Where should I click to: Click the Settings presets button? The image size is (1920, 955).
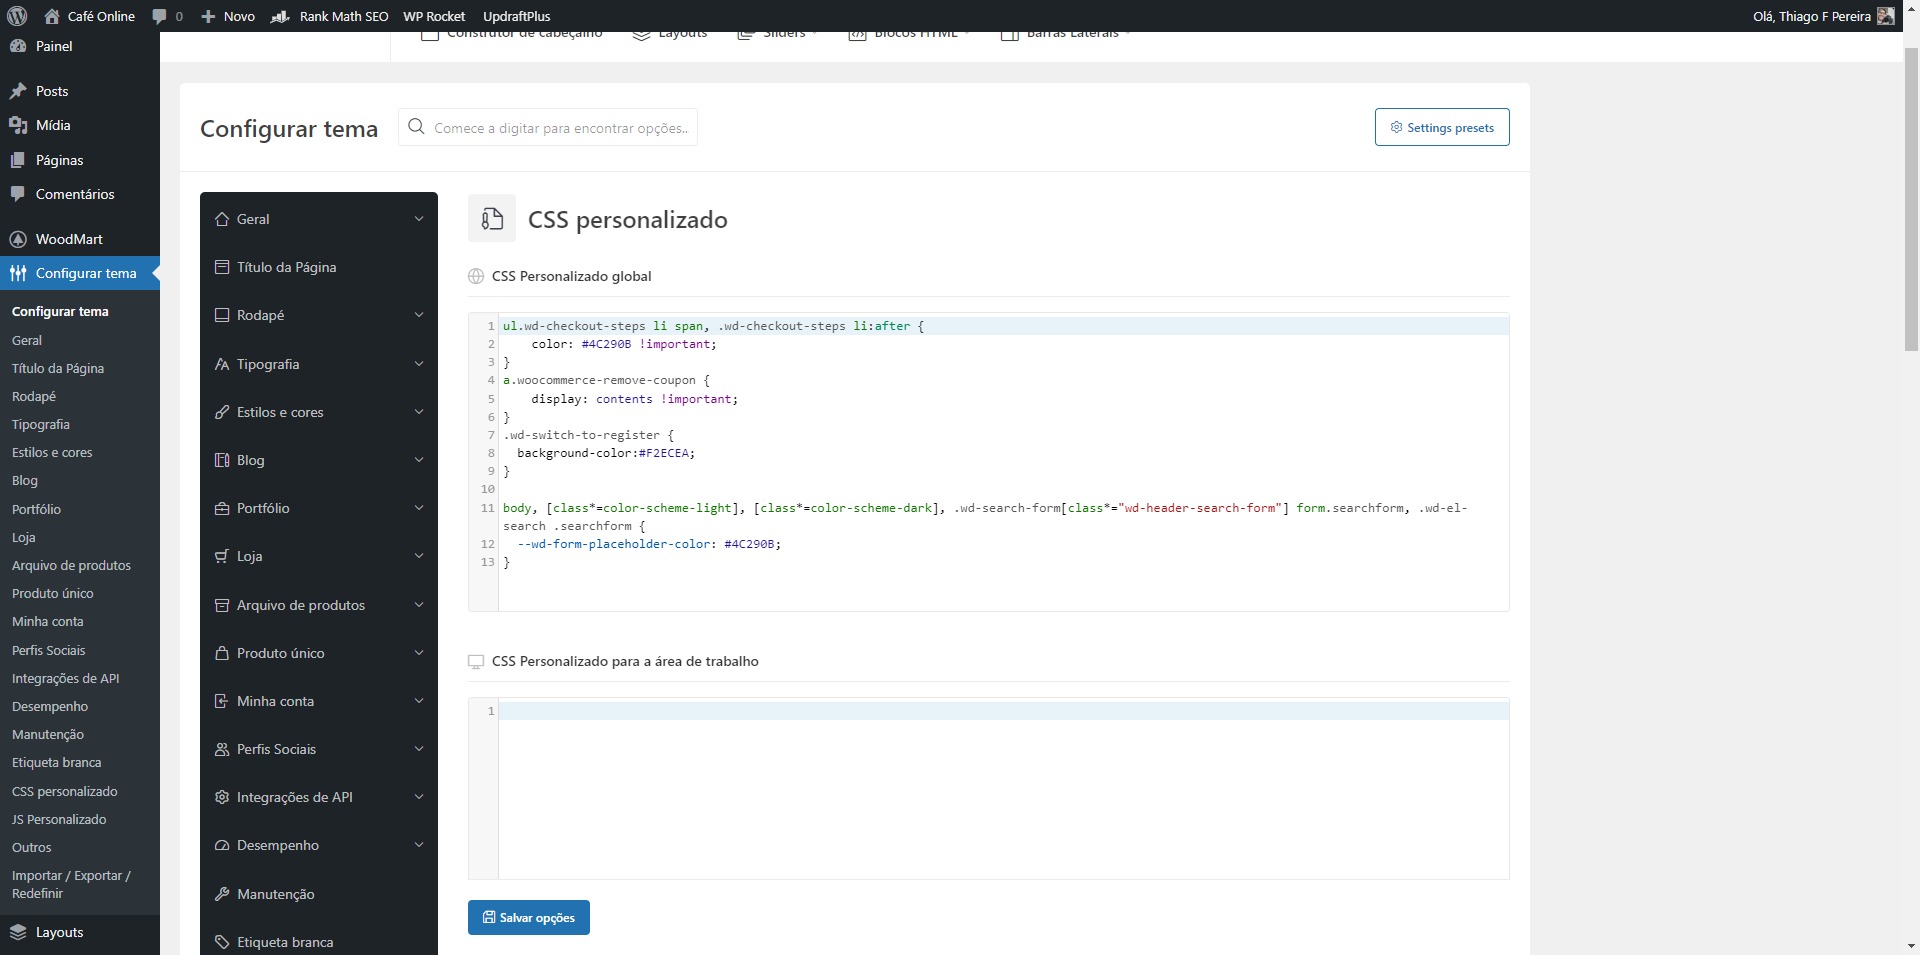1442,127
